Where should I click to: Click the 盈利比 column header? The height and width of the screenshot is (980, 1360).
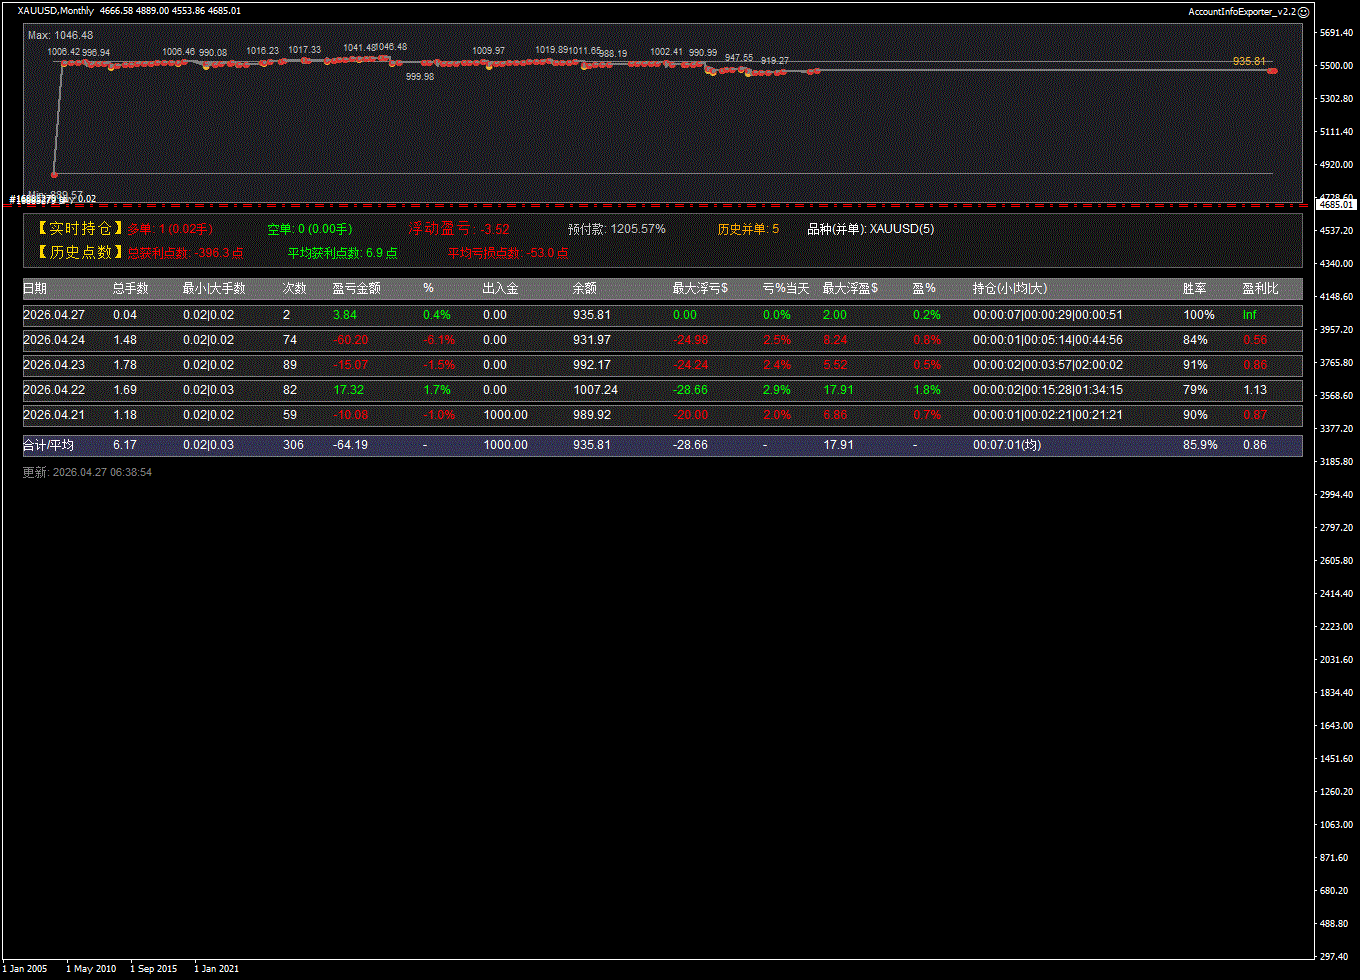(x=1260, y=288)
